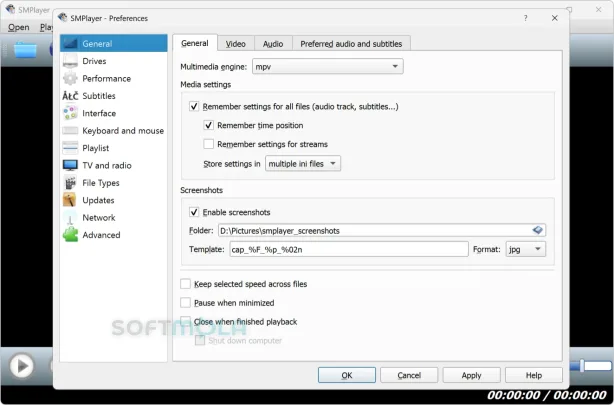The image size is (614, 405).
Task: Select Keyboard and mouse label in sidebar
Action: click(x=123, y=131)
